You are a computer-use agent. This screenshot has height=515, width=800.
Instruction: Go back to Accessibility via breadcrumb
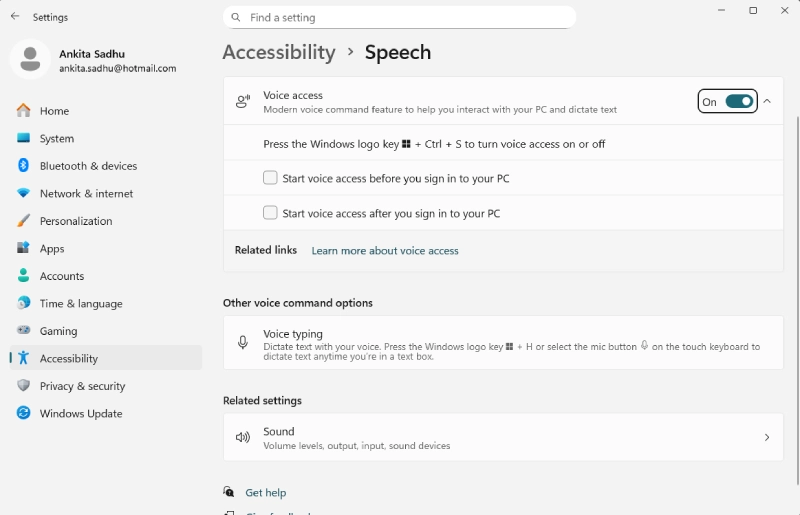point(279,52)
